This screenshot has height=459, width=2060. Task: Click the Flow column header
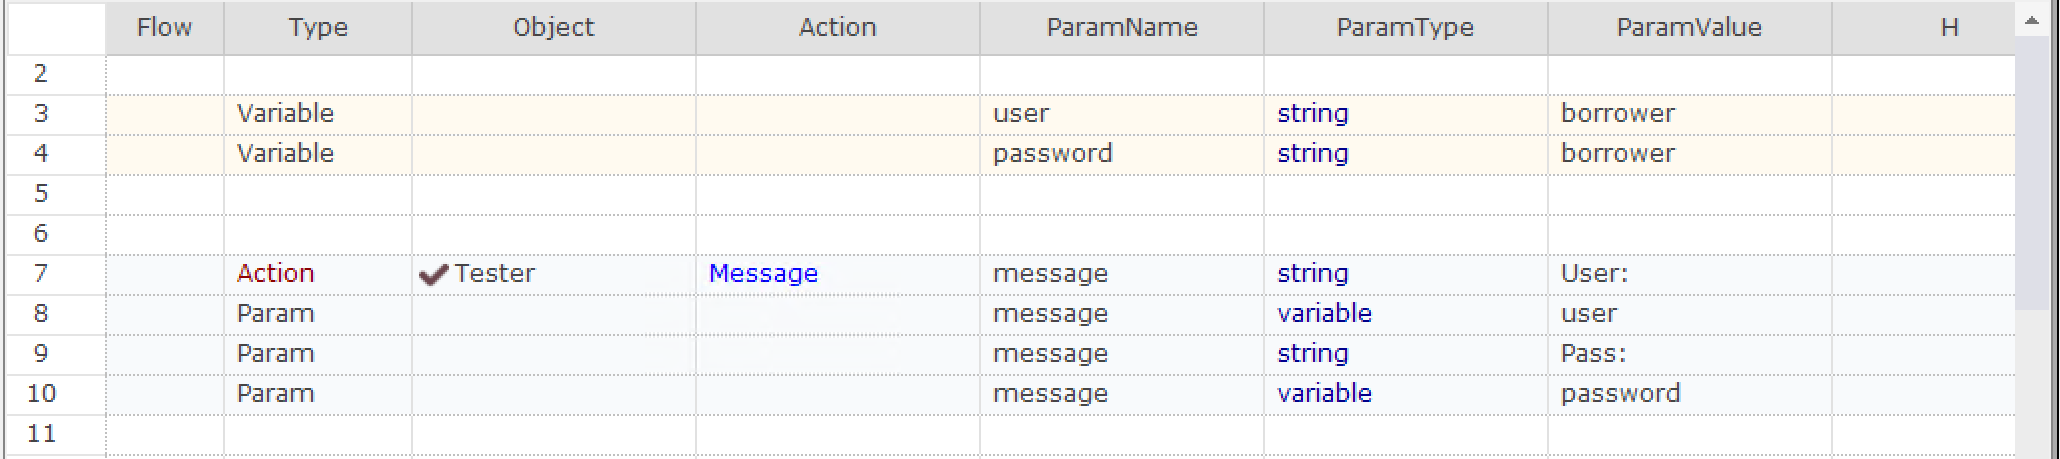pos(164,28)
